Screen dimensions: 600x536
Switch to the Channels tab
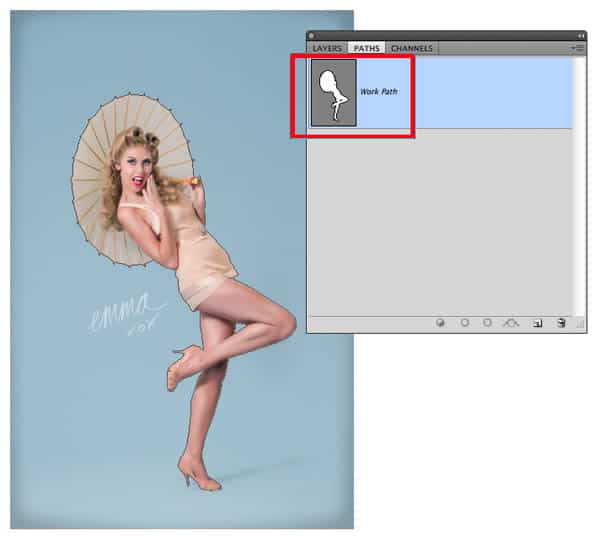pyautogui.click(x=412, y=48)
